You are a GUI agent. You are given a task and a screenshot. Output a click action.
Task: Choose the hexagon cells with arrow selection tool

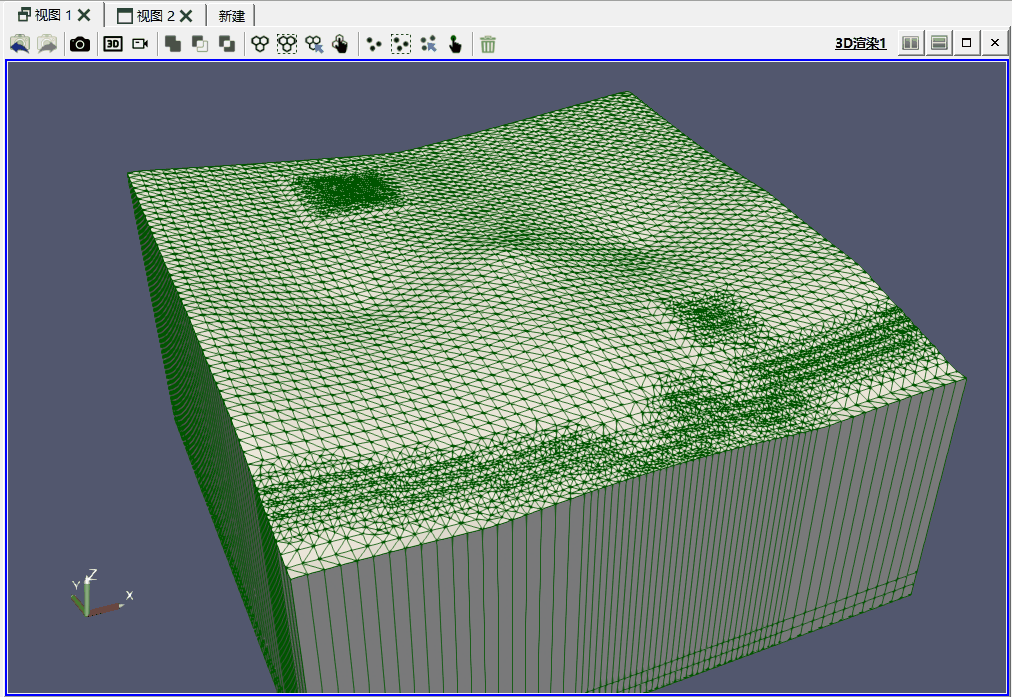(314, 44)
